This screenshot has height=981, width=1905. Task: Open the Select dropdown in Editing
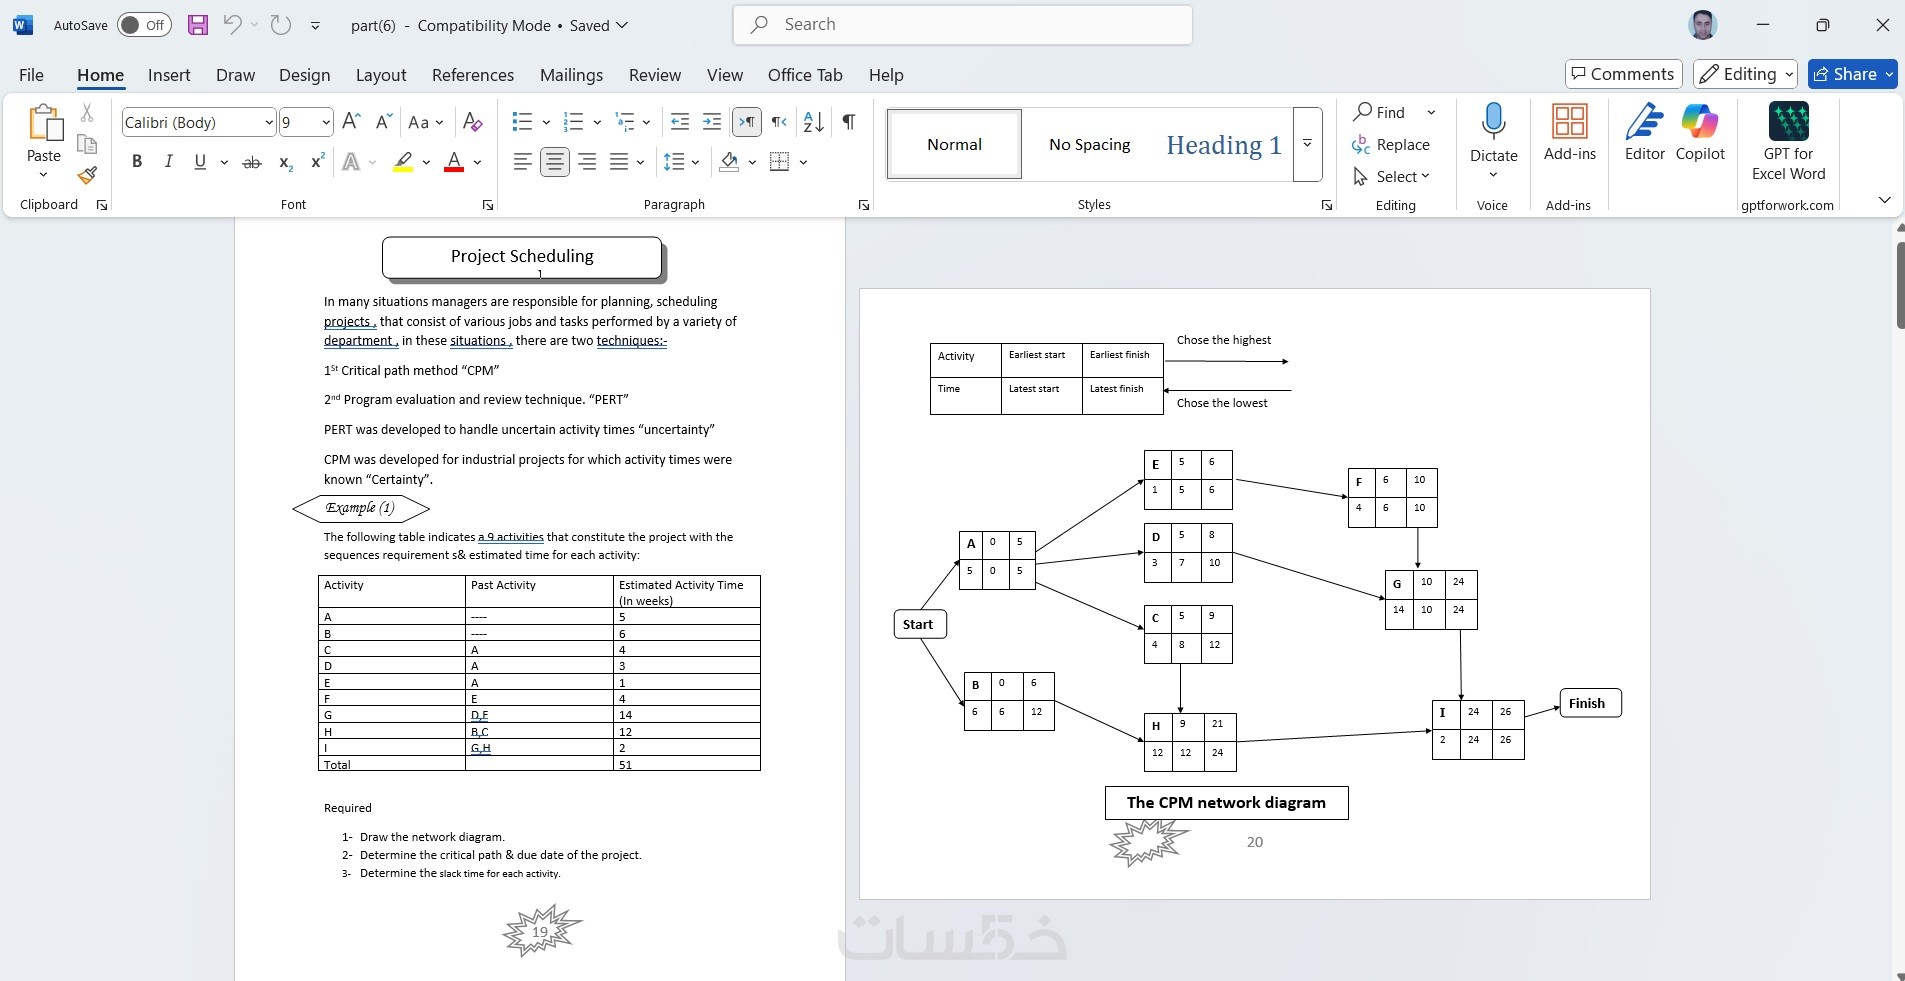click(1391, 177)
